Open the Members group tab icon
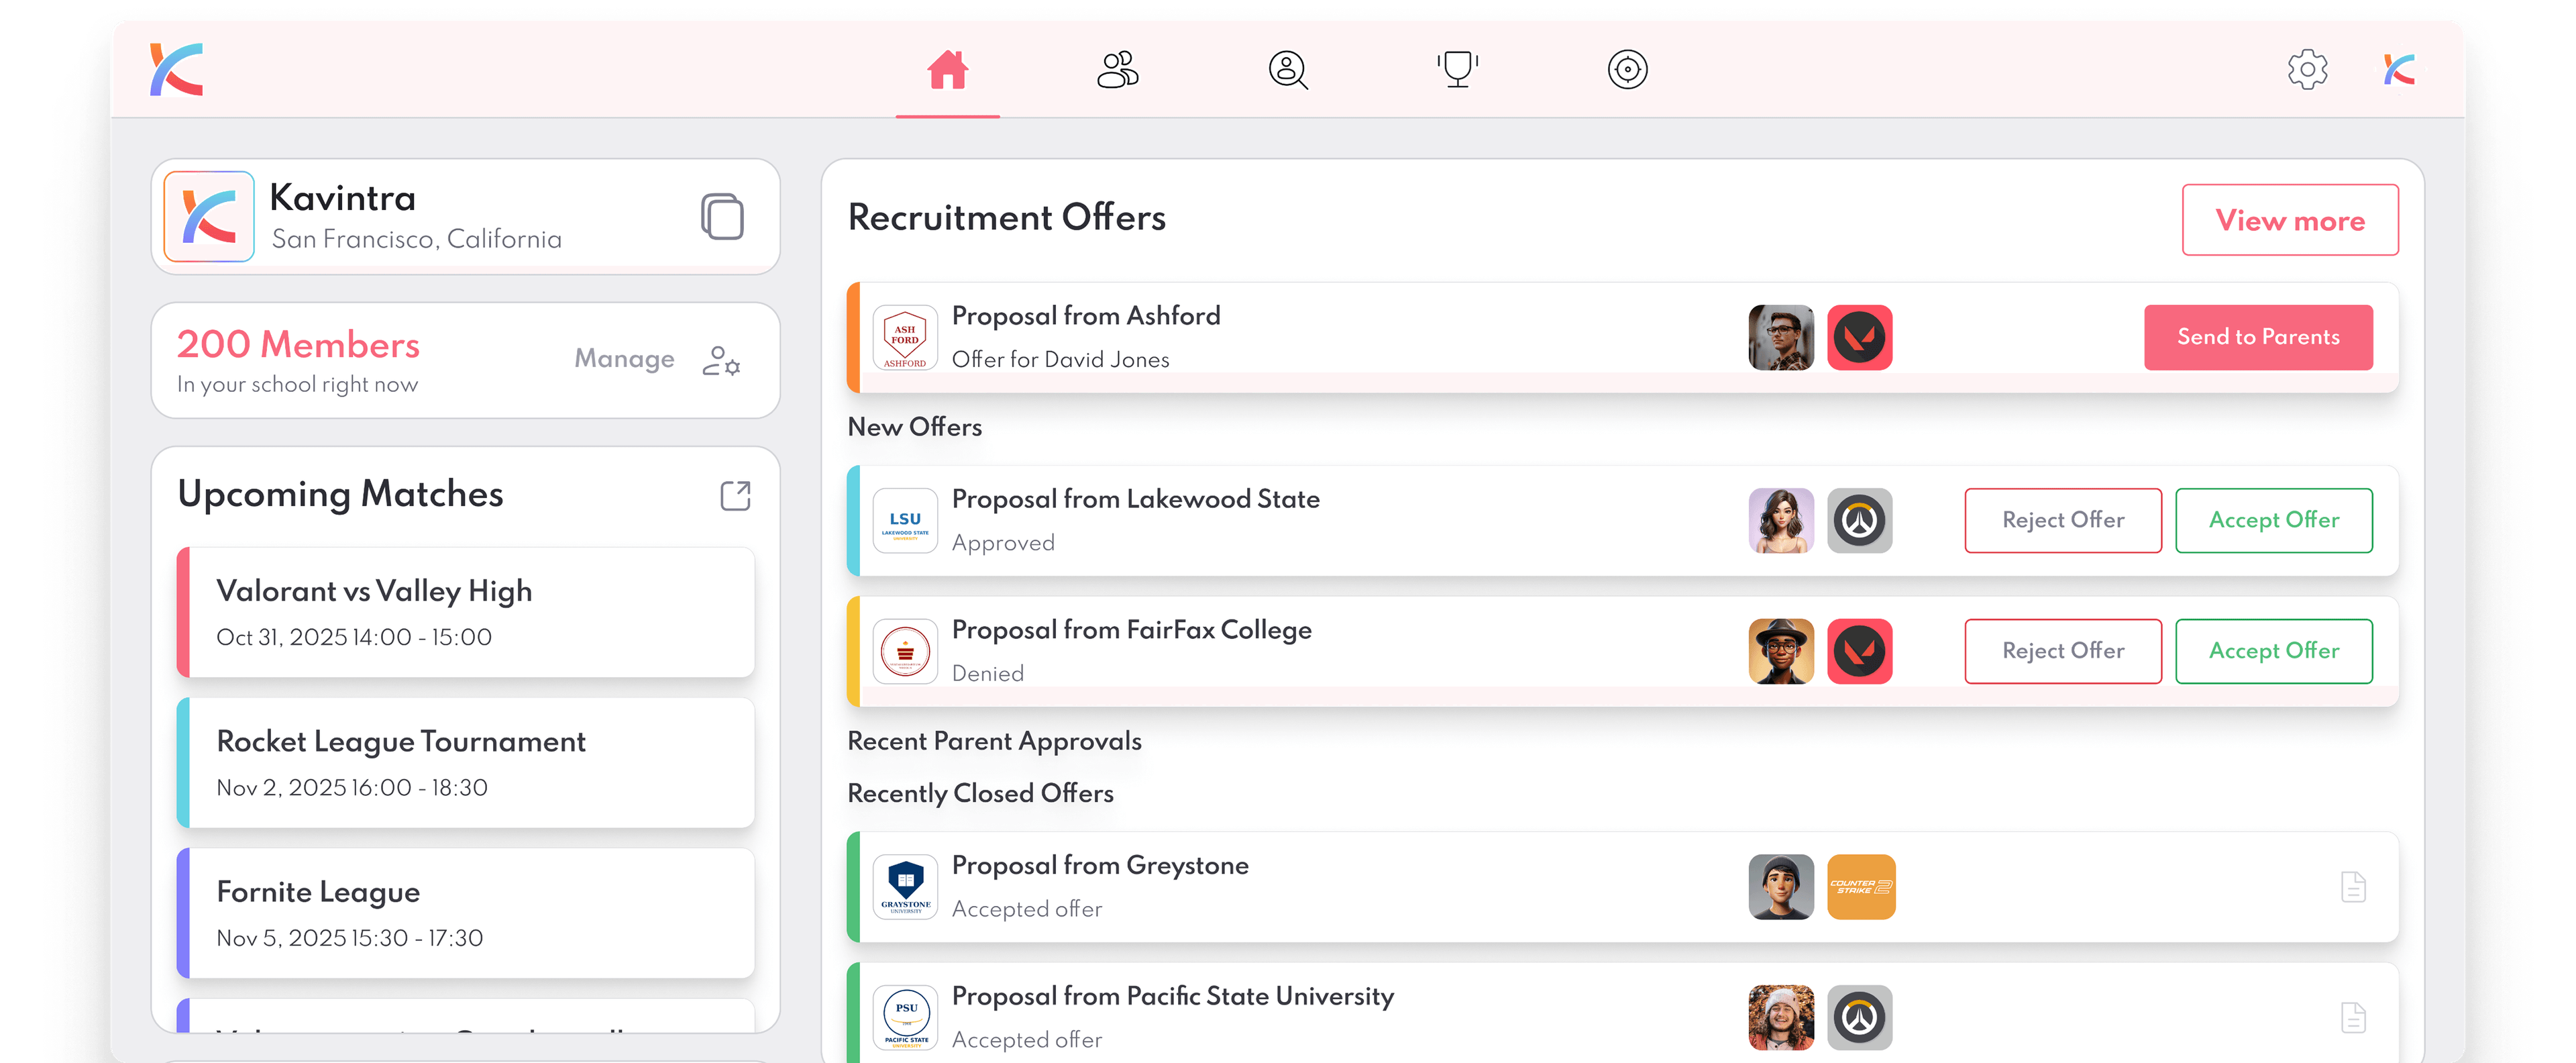 point(1117,70)
